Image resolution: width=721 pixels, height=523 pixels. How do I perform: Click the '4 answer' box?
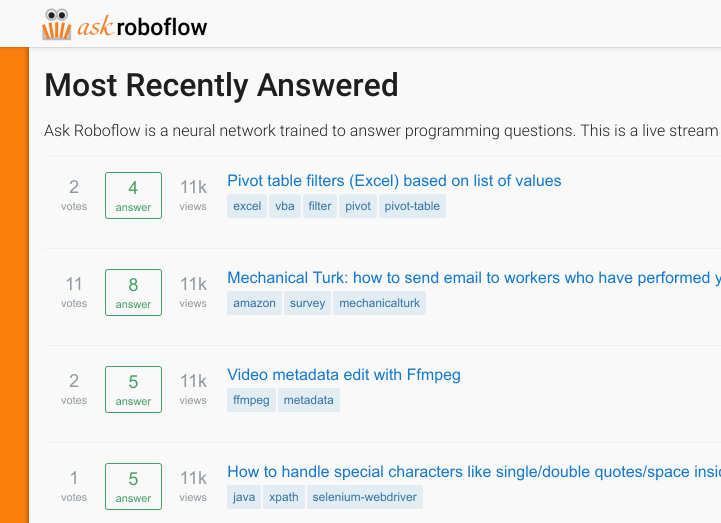click(133, 195)
